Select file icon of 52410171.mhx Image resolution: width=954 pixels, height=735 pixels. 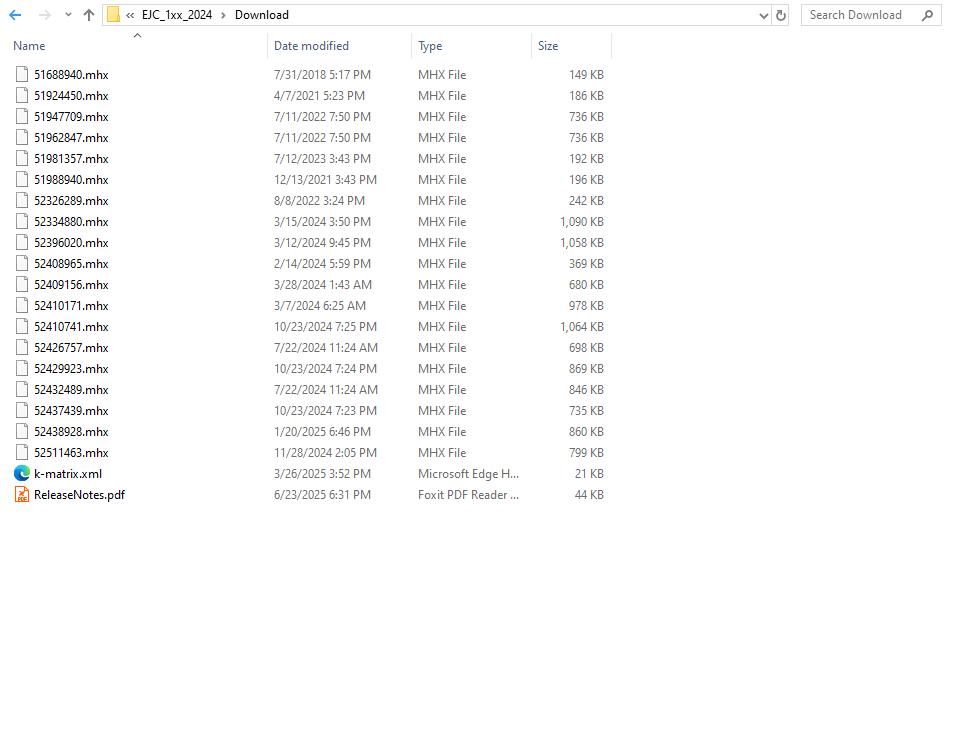(x=22, y=305)
